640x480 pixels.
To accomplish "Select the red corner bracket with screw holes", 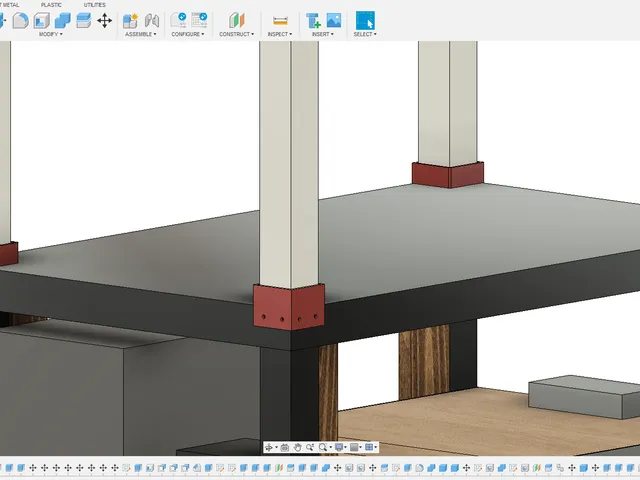I will click(289, 307).
